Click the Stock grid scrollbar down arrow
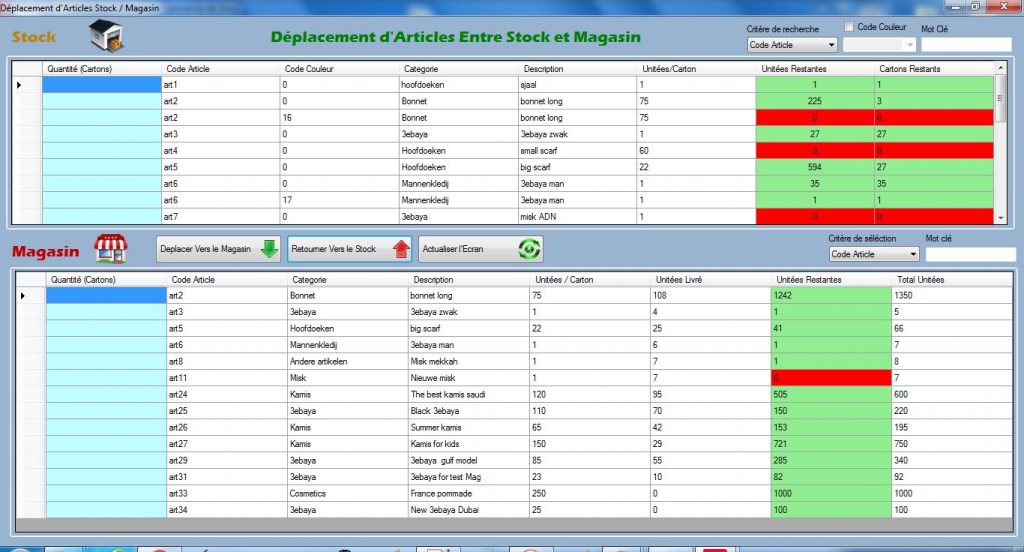The image size is (1024, 552). coord(1000,217)
